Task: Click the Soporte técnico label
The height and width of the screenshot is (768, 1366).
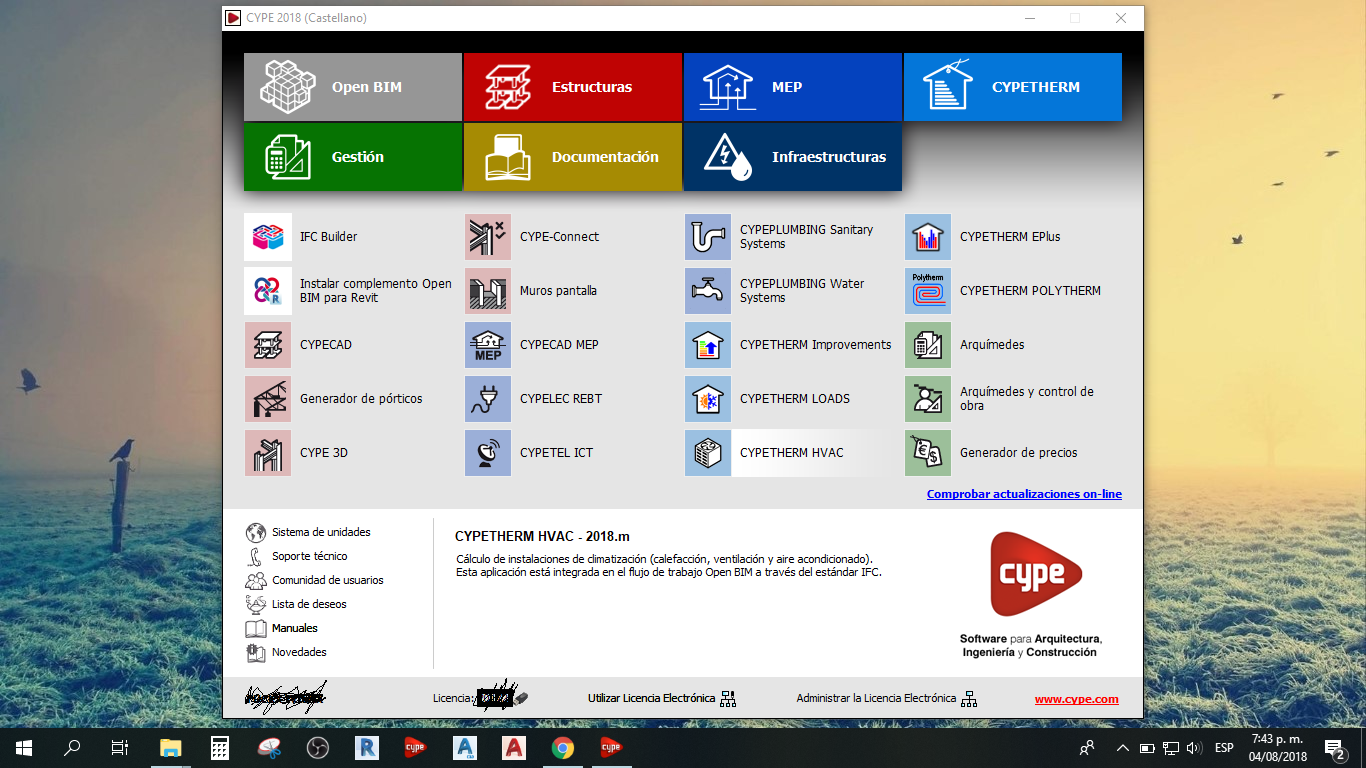Action: [x=310, y=556]
